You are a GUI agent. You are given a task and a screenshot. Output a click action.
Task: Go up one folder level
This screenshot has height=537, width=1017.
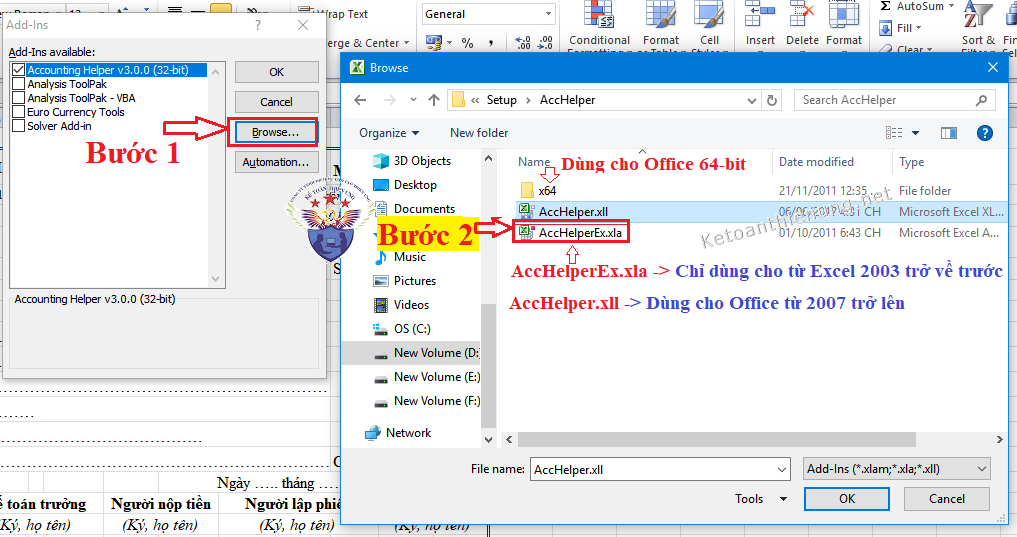tap(434, 100)
